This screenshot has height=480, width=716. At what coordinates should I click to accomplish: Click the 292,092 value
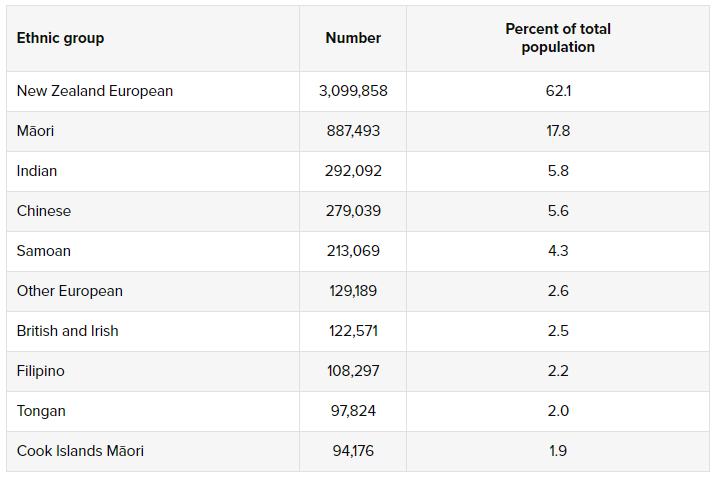[353, 171]
